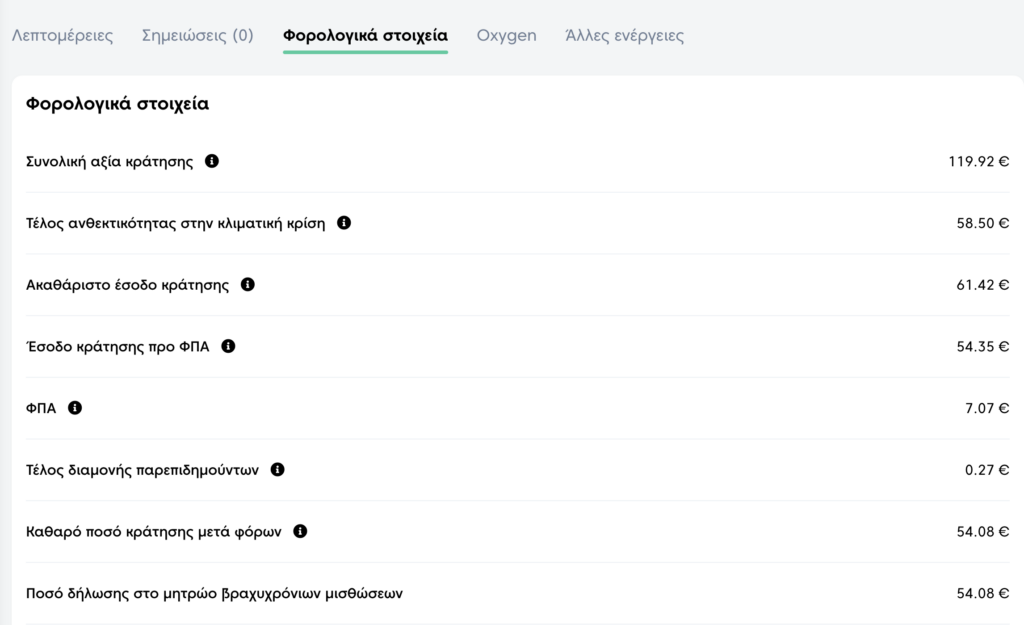Open info icon for Ακαθάριστο έσοδο κράτησης

tap(248, 284)
